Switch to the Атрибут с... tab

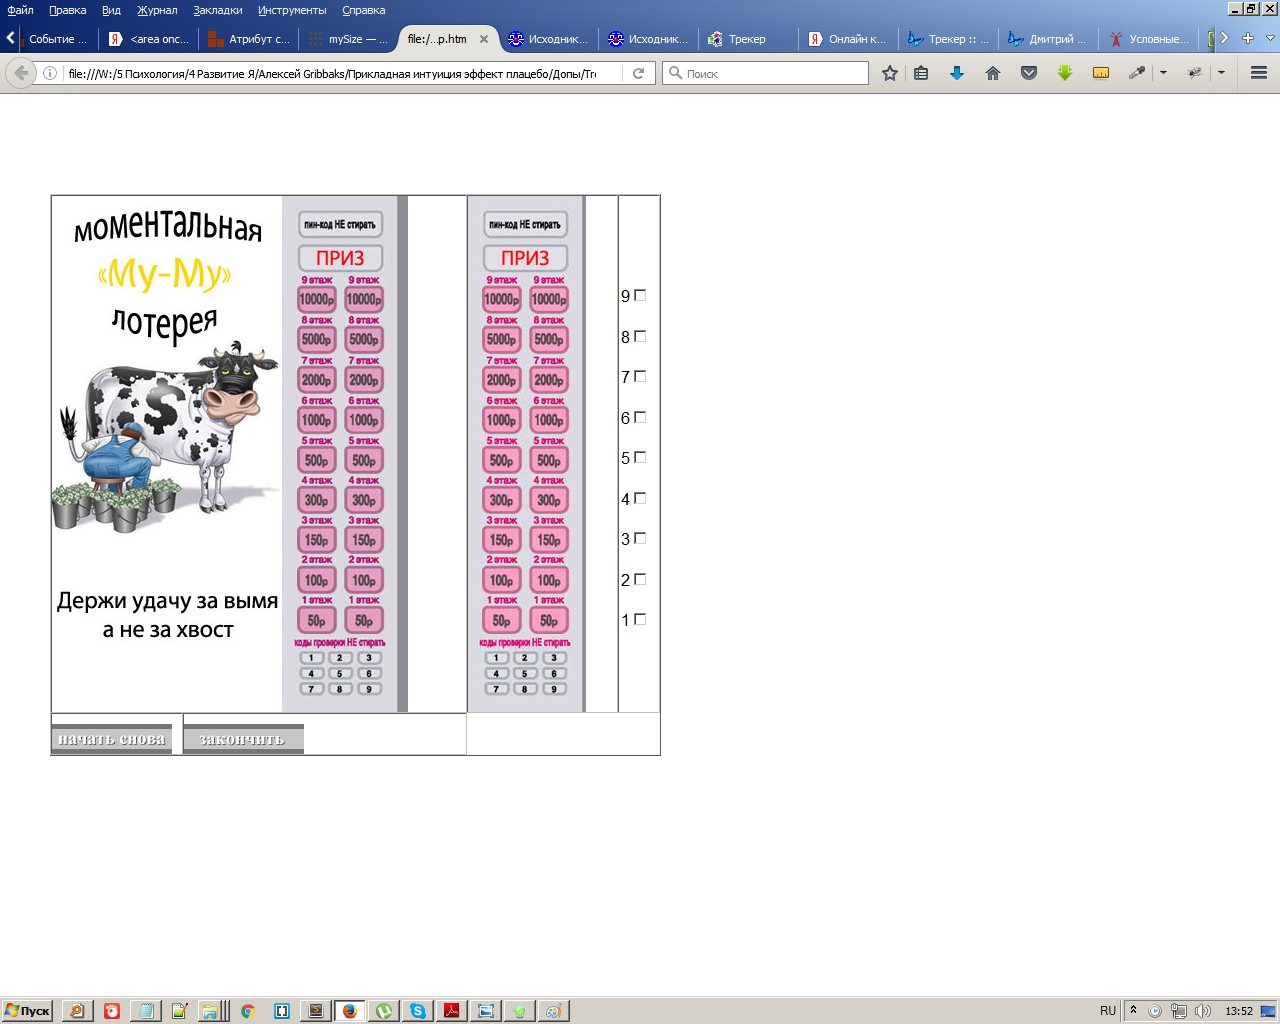[249, 39]
